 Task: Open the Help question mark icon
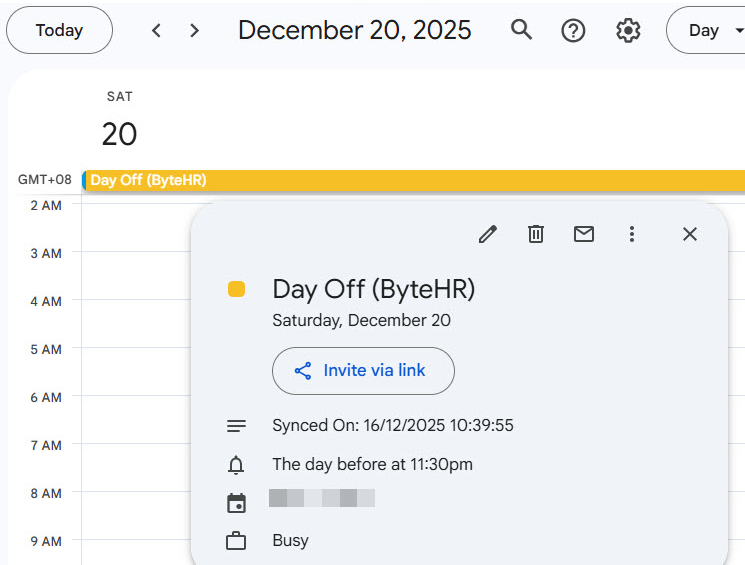coord(573,30)
